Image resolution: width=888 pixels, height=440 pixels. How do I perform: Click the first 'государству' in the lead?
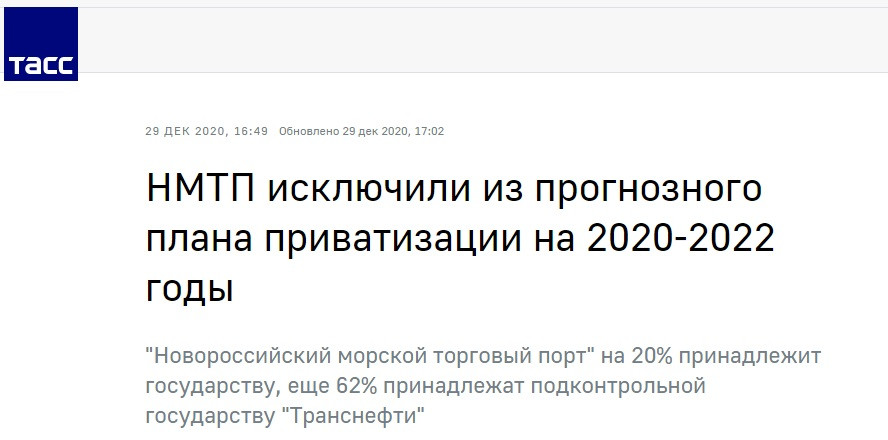pos(206,385)
